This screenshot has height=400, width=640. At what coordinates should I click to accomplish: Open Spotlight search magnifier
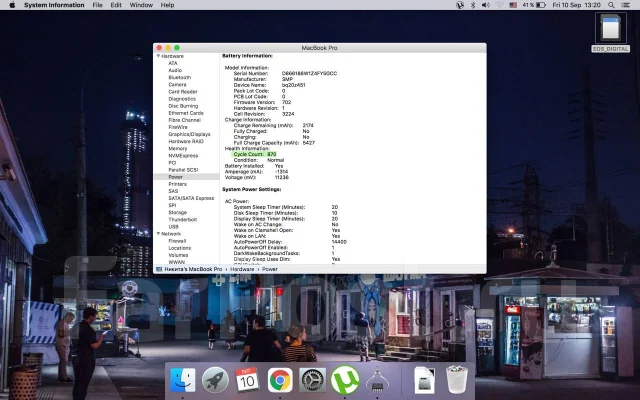pyautogui.click(x=611, y=5)
